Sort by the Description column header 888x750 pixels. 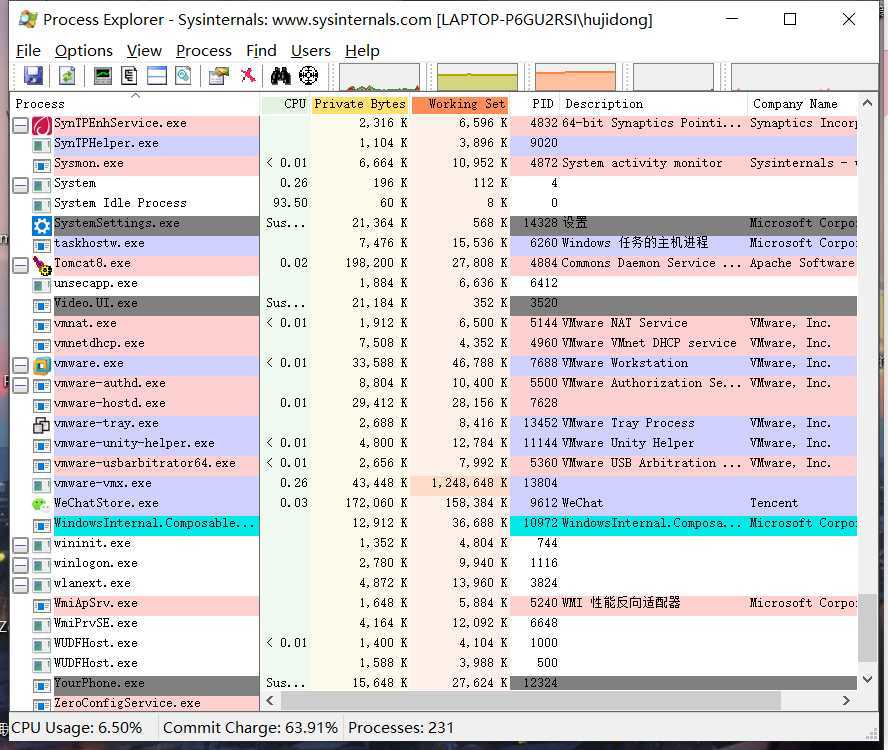point(654,104)
